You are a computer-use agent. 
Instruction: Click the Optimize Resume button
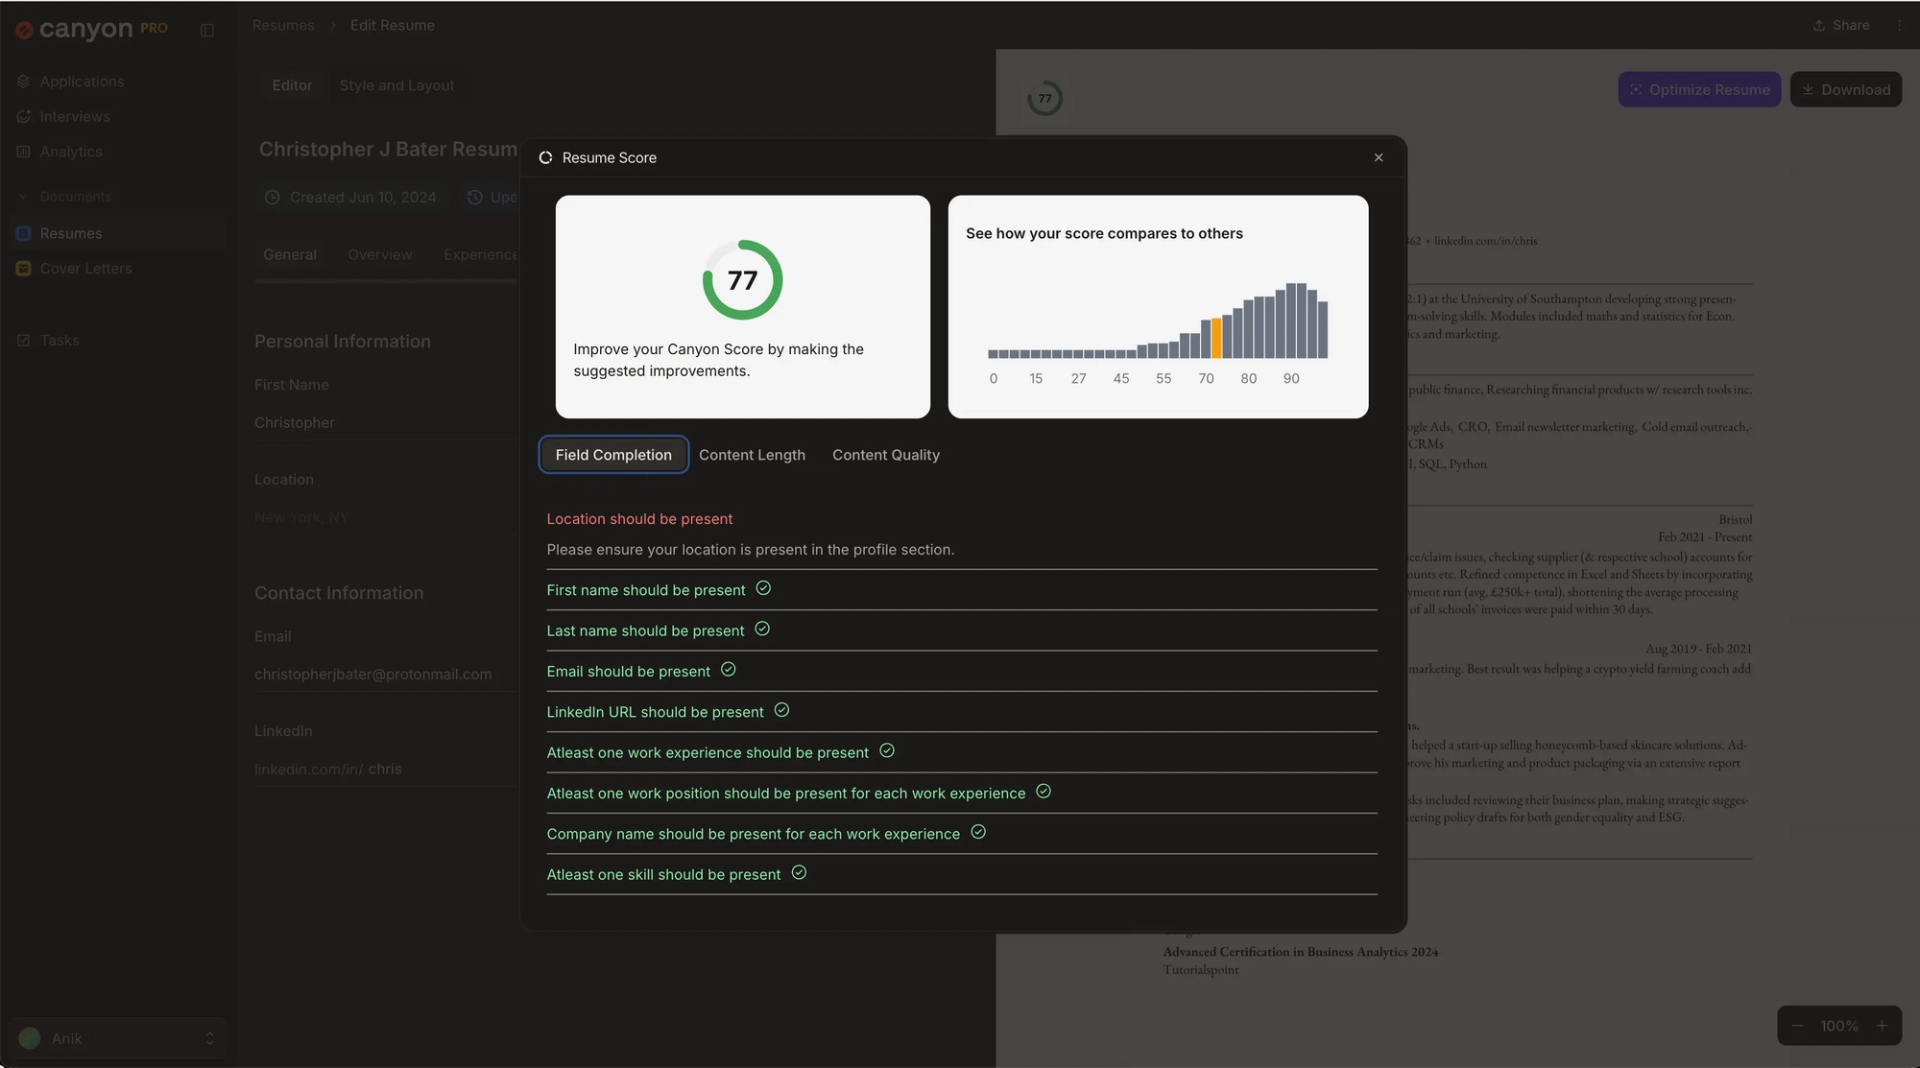(1699, 90)
